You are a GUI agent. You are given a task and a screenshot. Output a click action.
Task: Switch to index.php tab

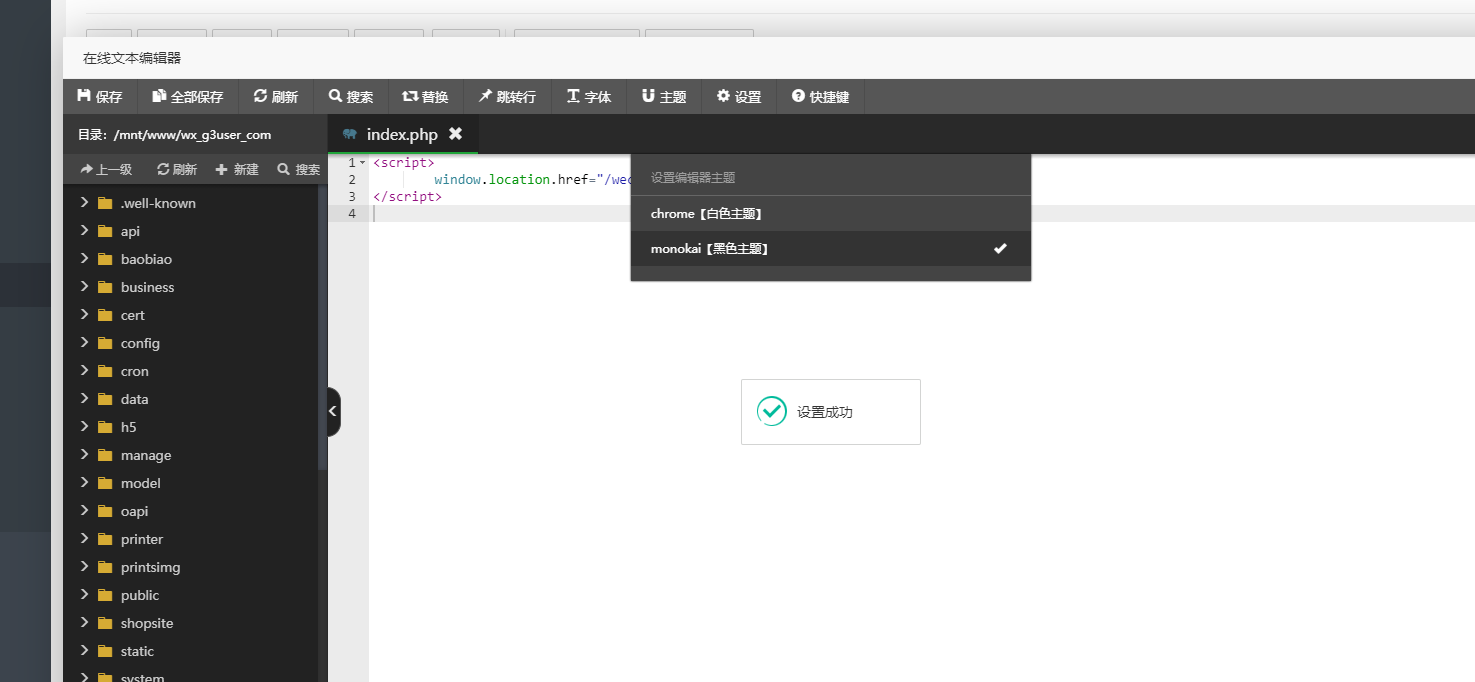coord(402,134)
